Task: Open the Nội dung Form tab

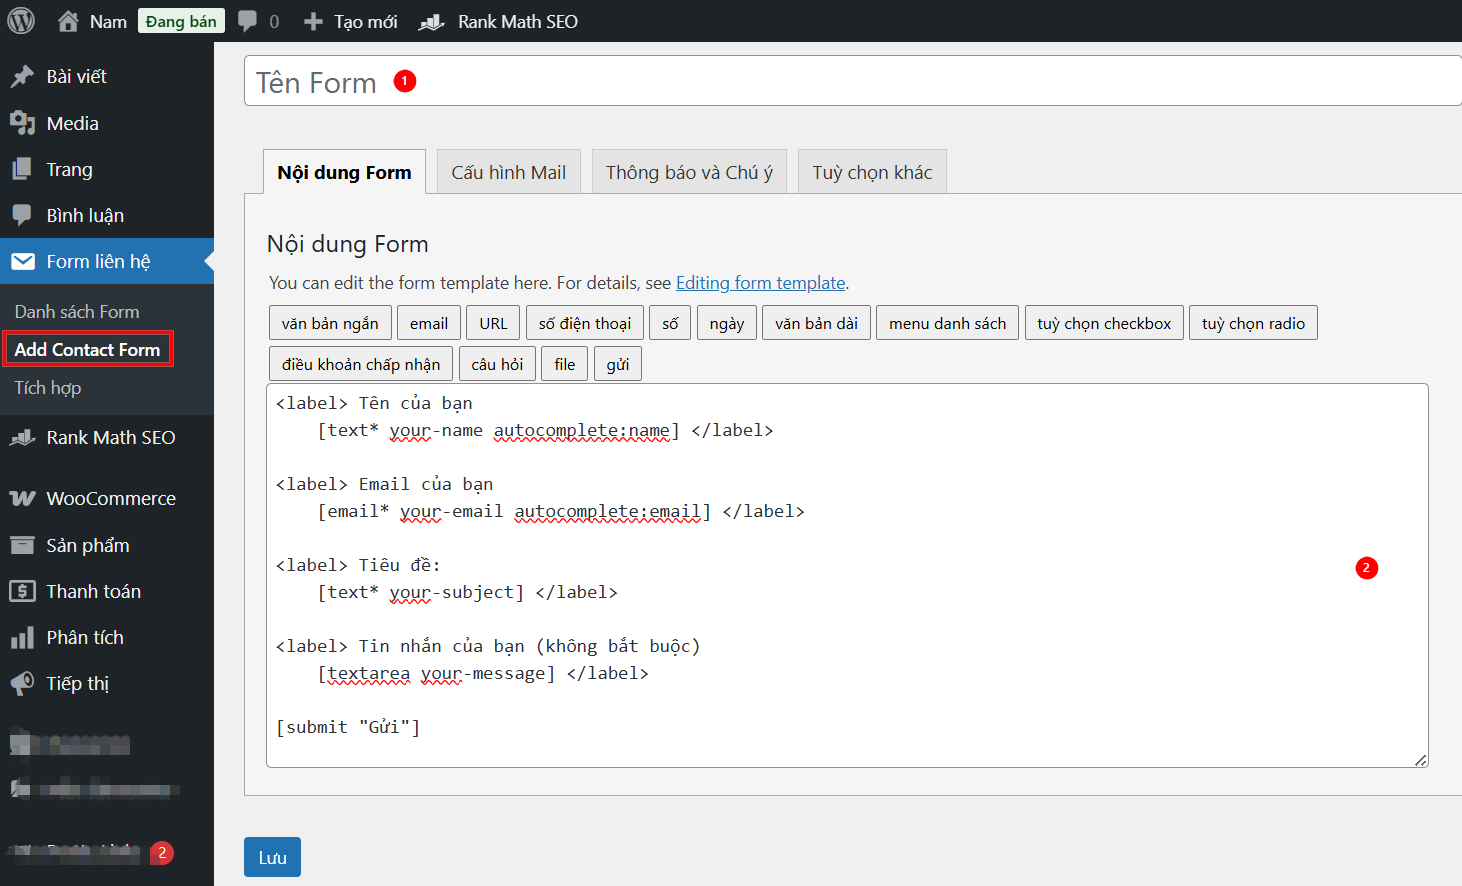Action: click(x=344, y=172)
